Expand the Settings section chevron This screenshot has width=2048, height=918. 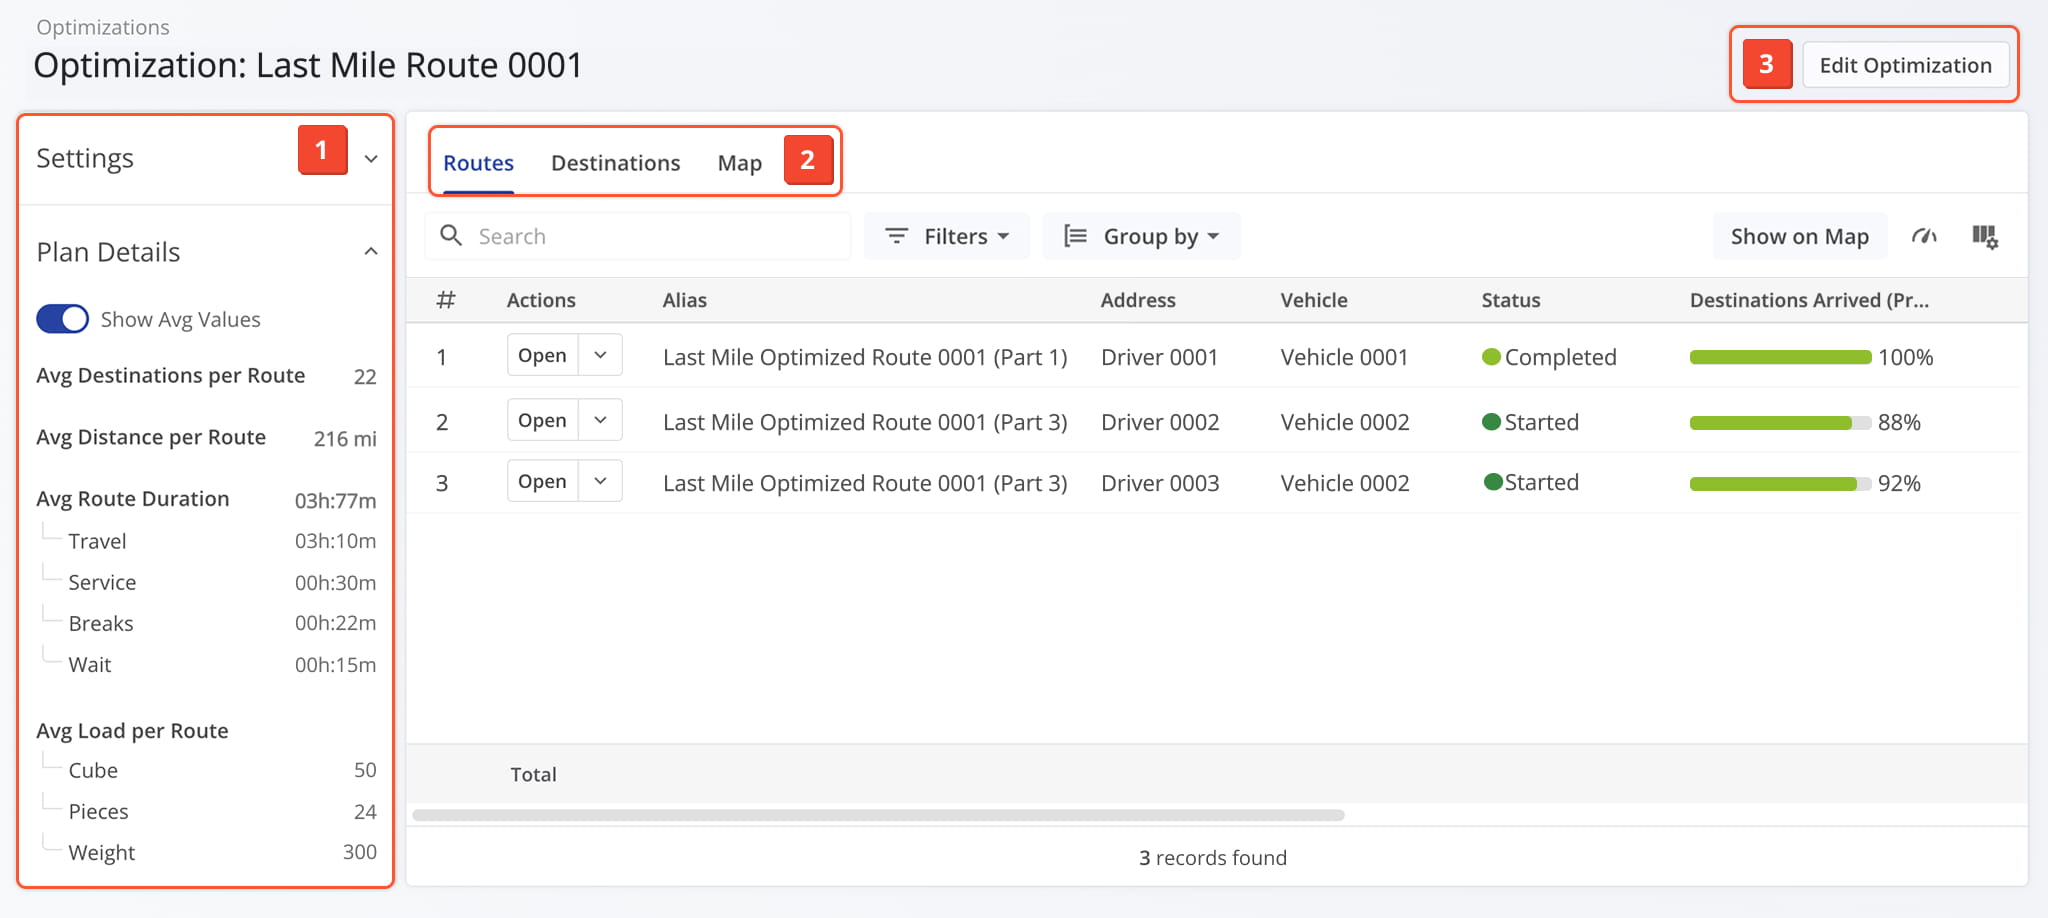[x=371, y=159]
